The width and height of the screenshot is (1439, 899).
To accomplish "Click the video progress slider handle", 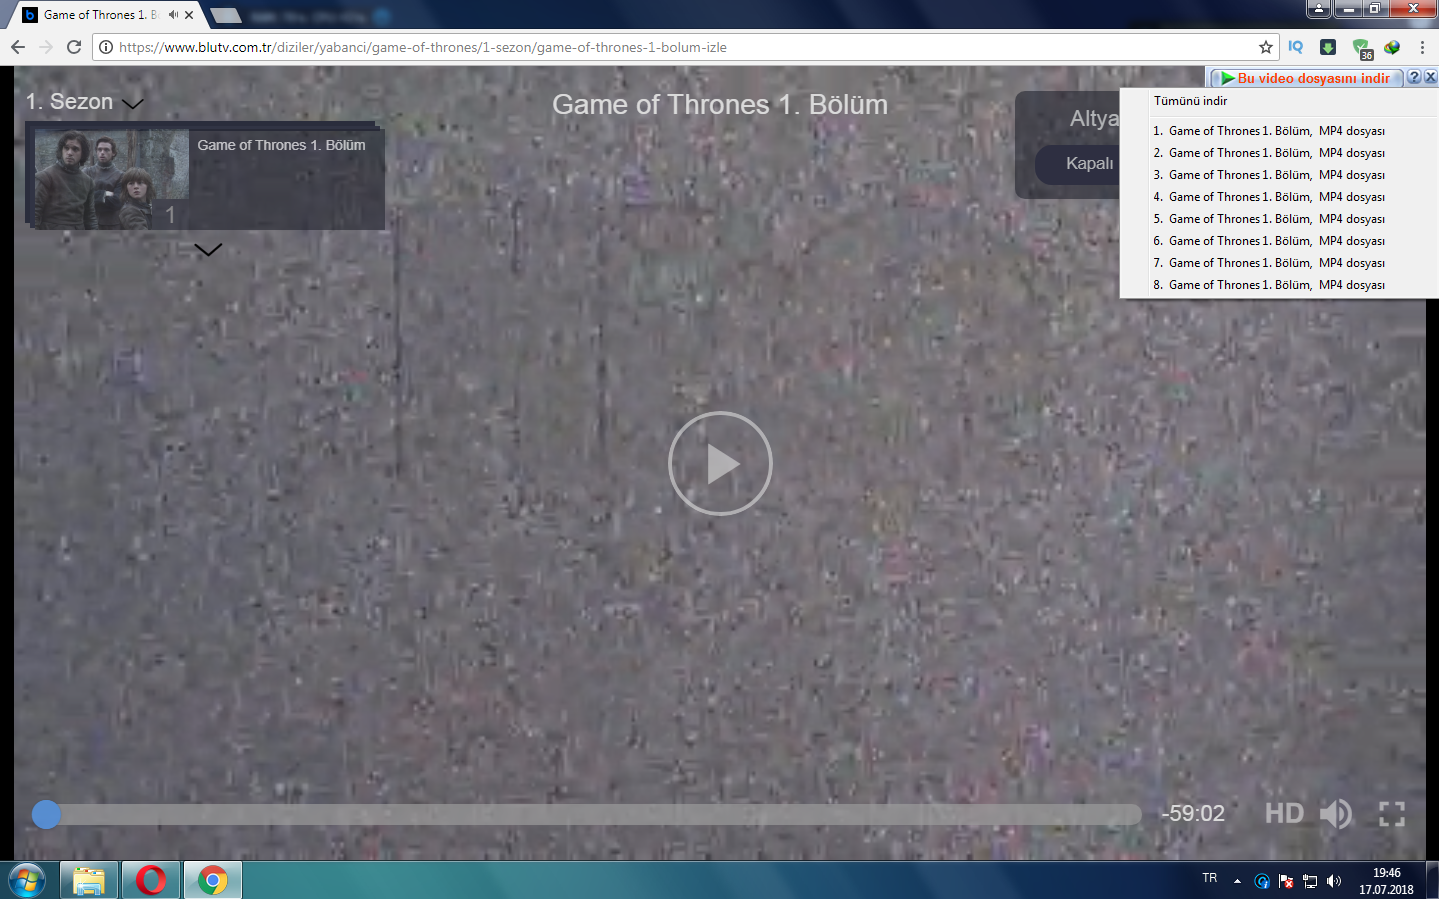I will point(46,814).
